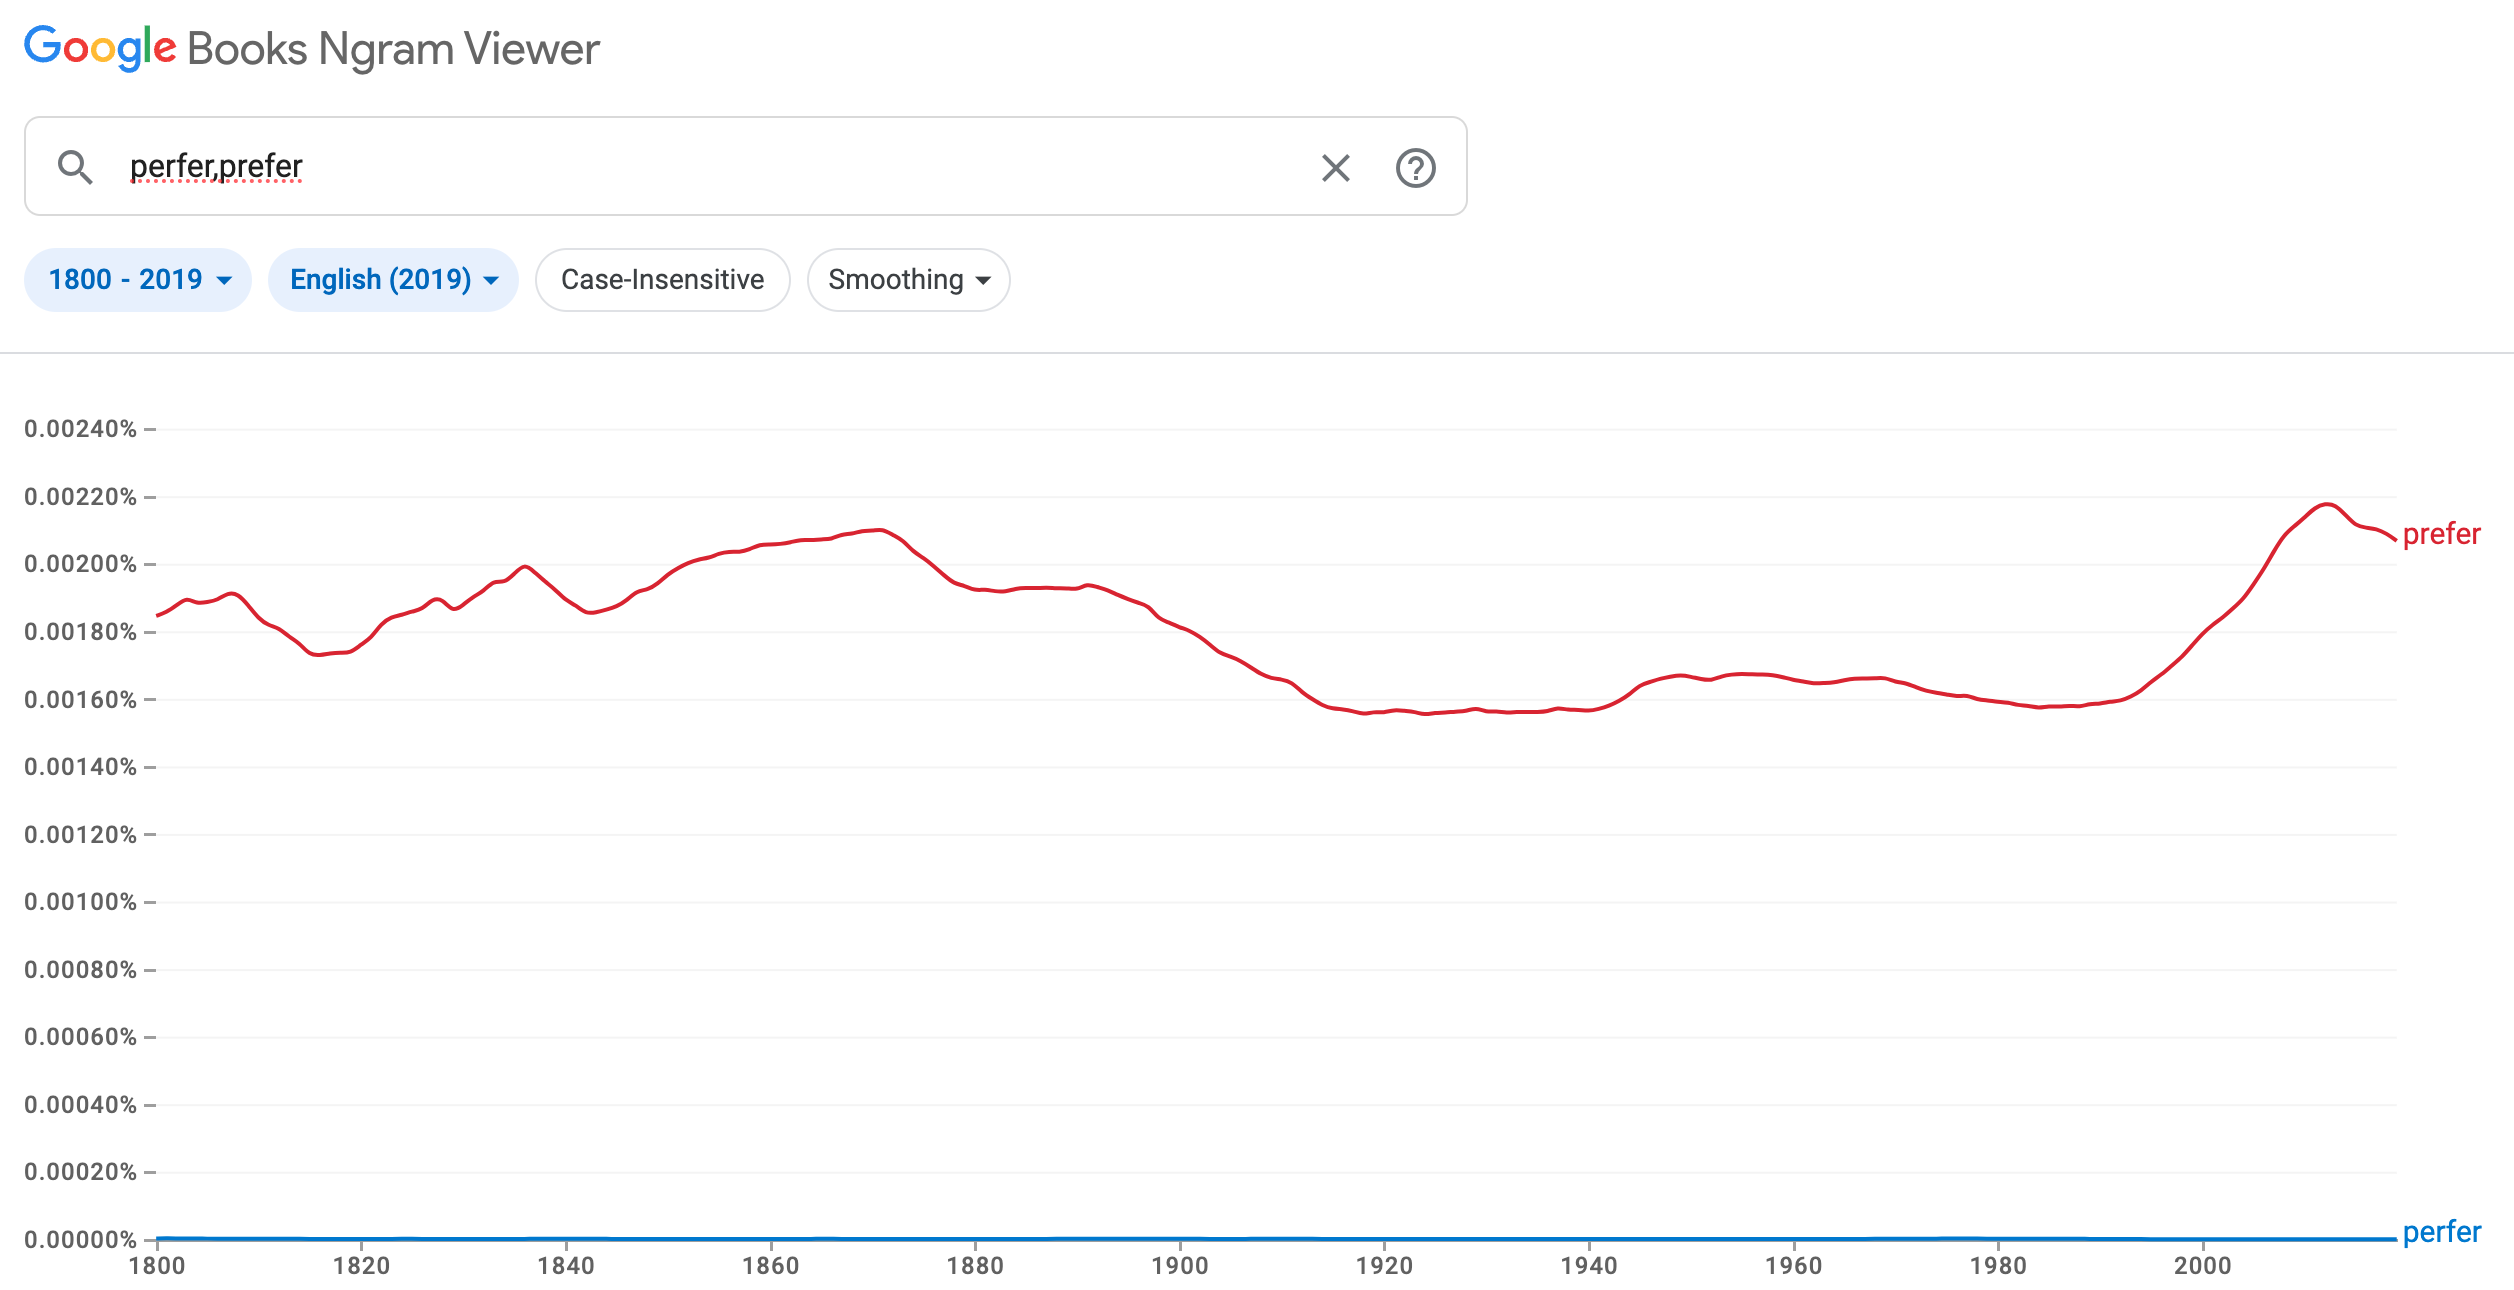Click the 2000 tick on the year axis
Viewport: 2514px width, 1290px height.
(x=2202, y=1266)
